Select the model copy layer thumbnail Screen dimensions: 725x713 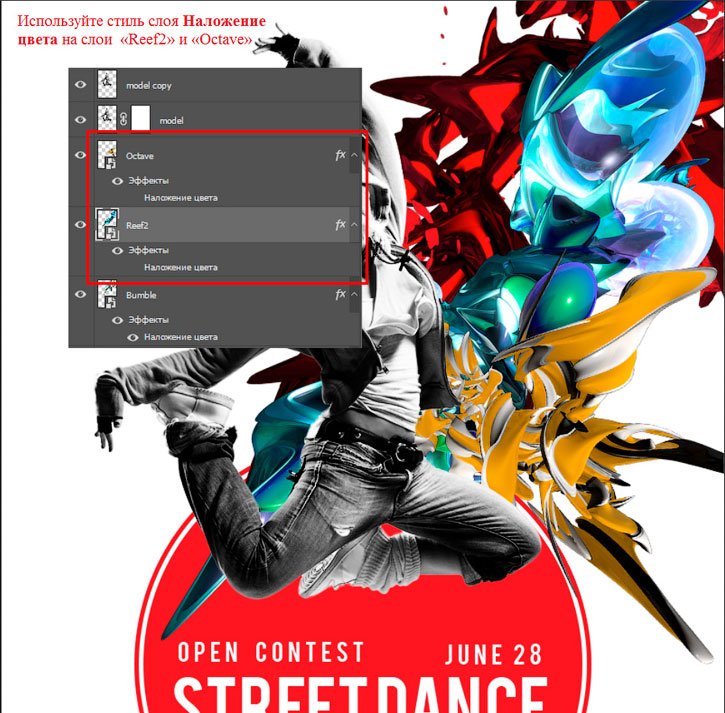[107, 84]
